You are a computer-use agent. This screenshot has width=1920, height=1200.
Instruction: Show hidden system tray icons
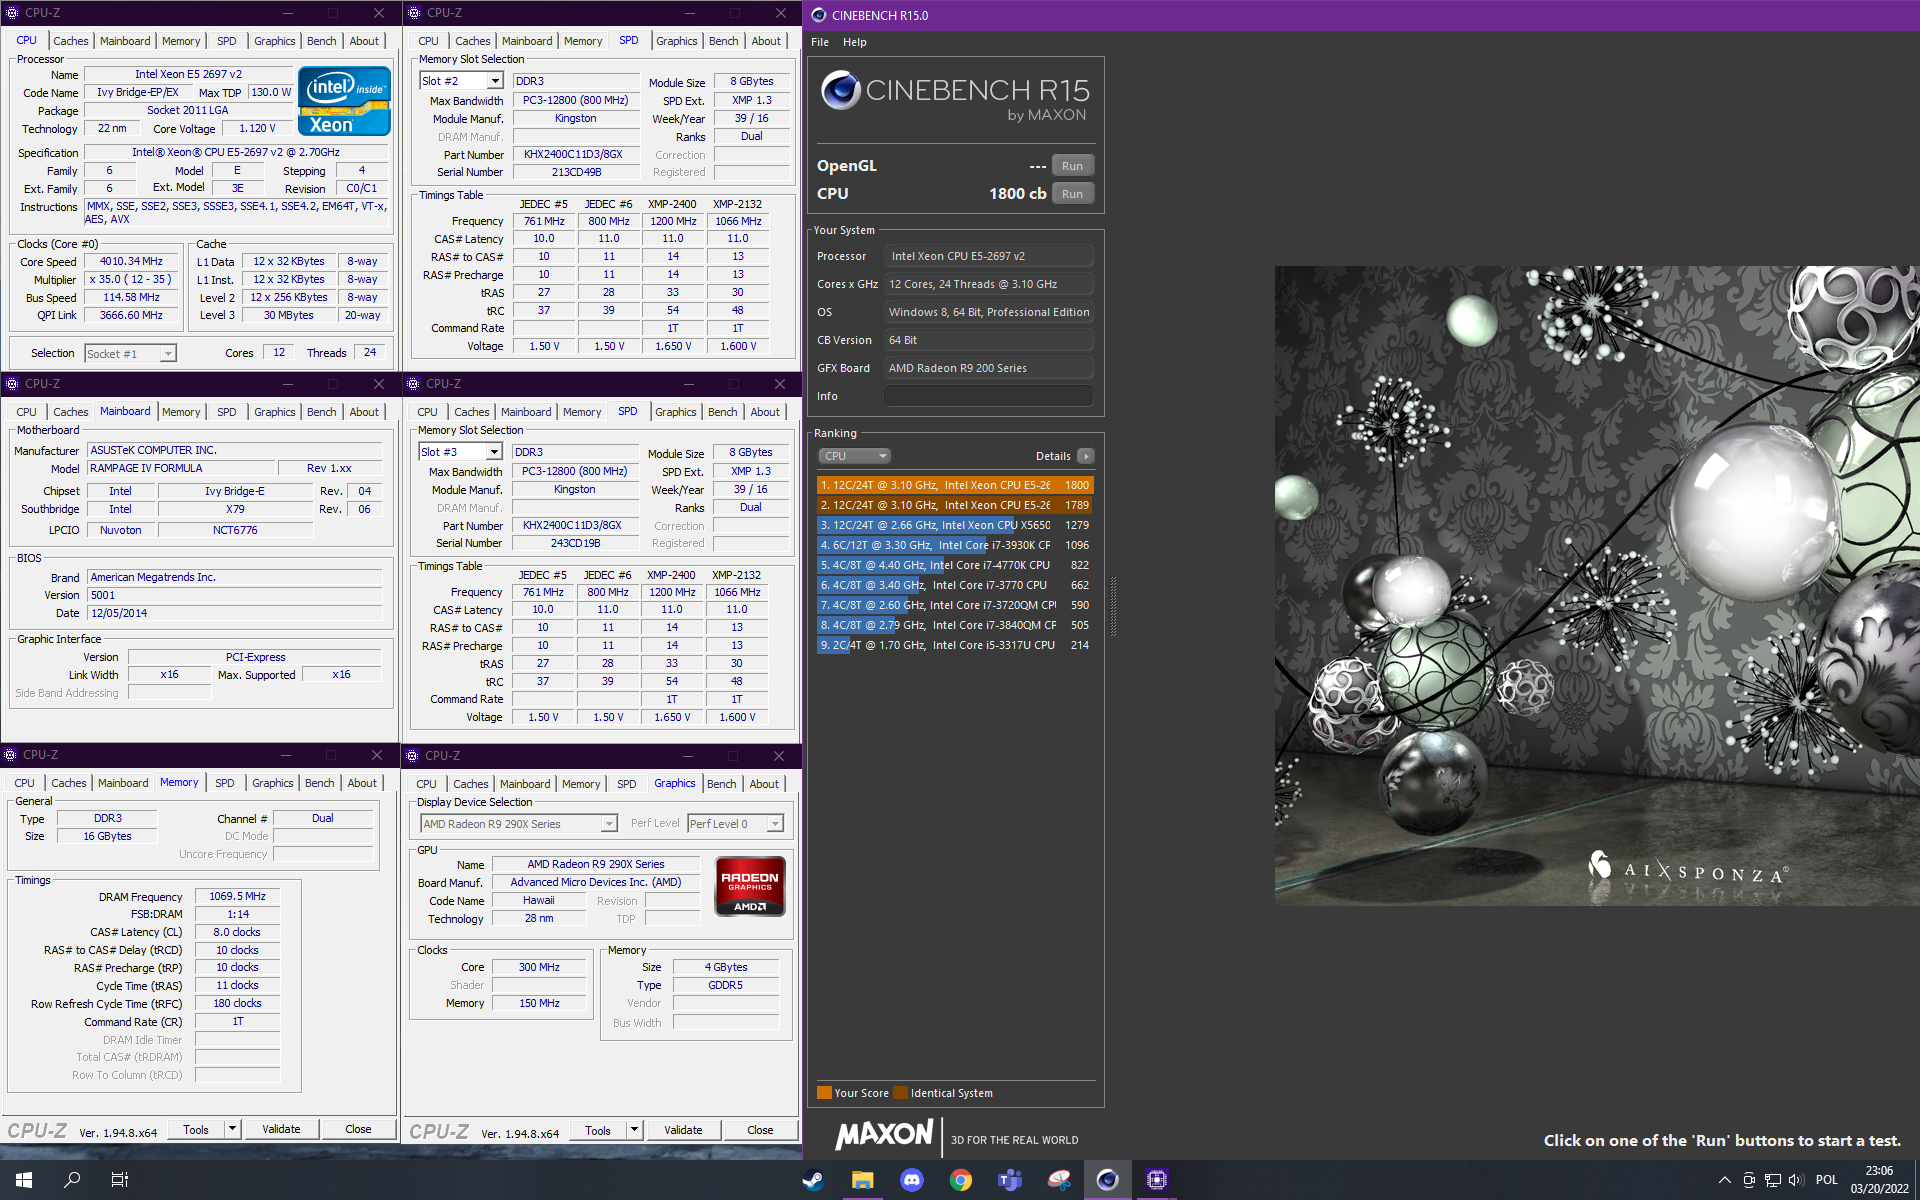[x=1724, y=1180]
